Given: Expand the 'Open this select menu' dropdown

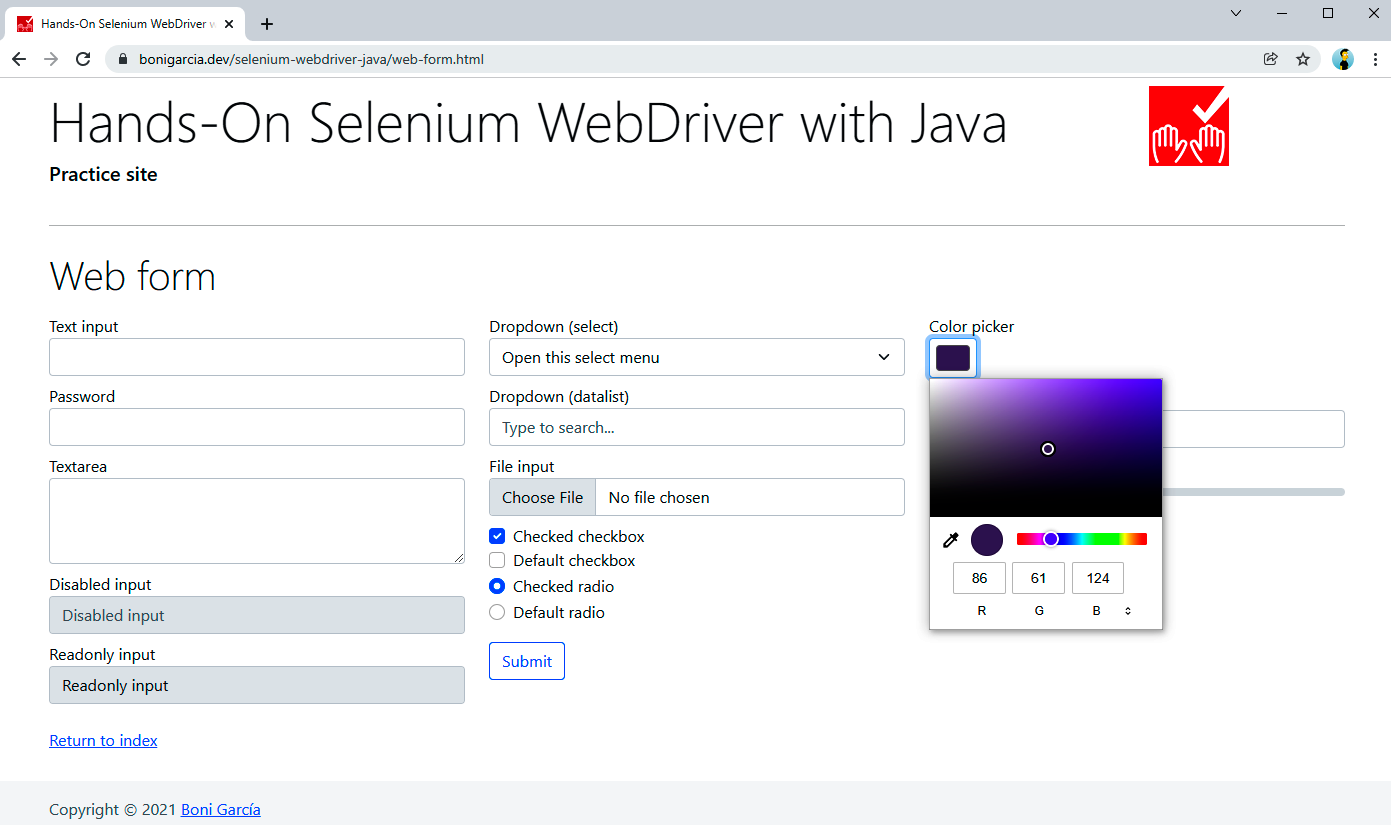Looking at the screenshot, I should click(696, 358).
